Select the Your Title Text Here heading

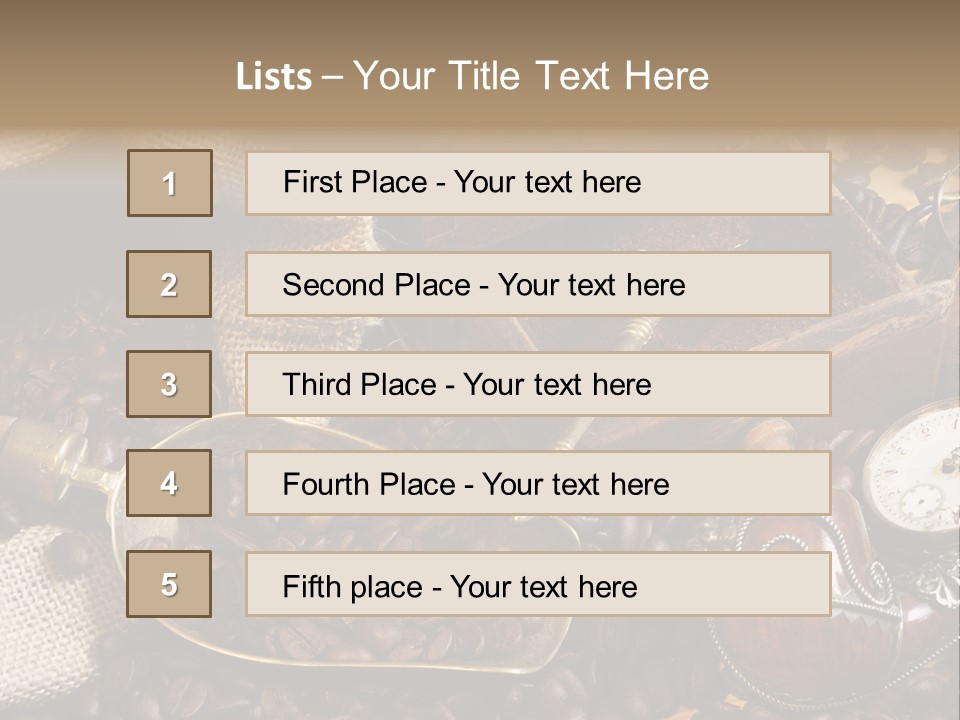[x=530, y=76]
